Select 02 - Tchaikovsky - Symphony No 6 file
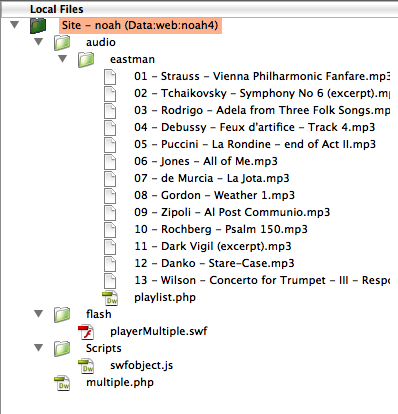398x414 pixels. click(262, 93)
